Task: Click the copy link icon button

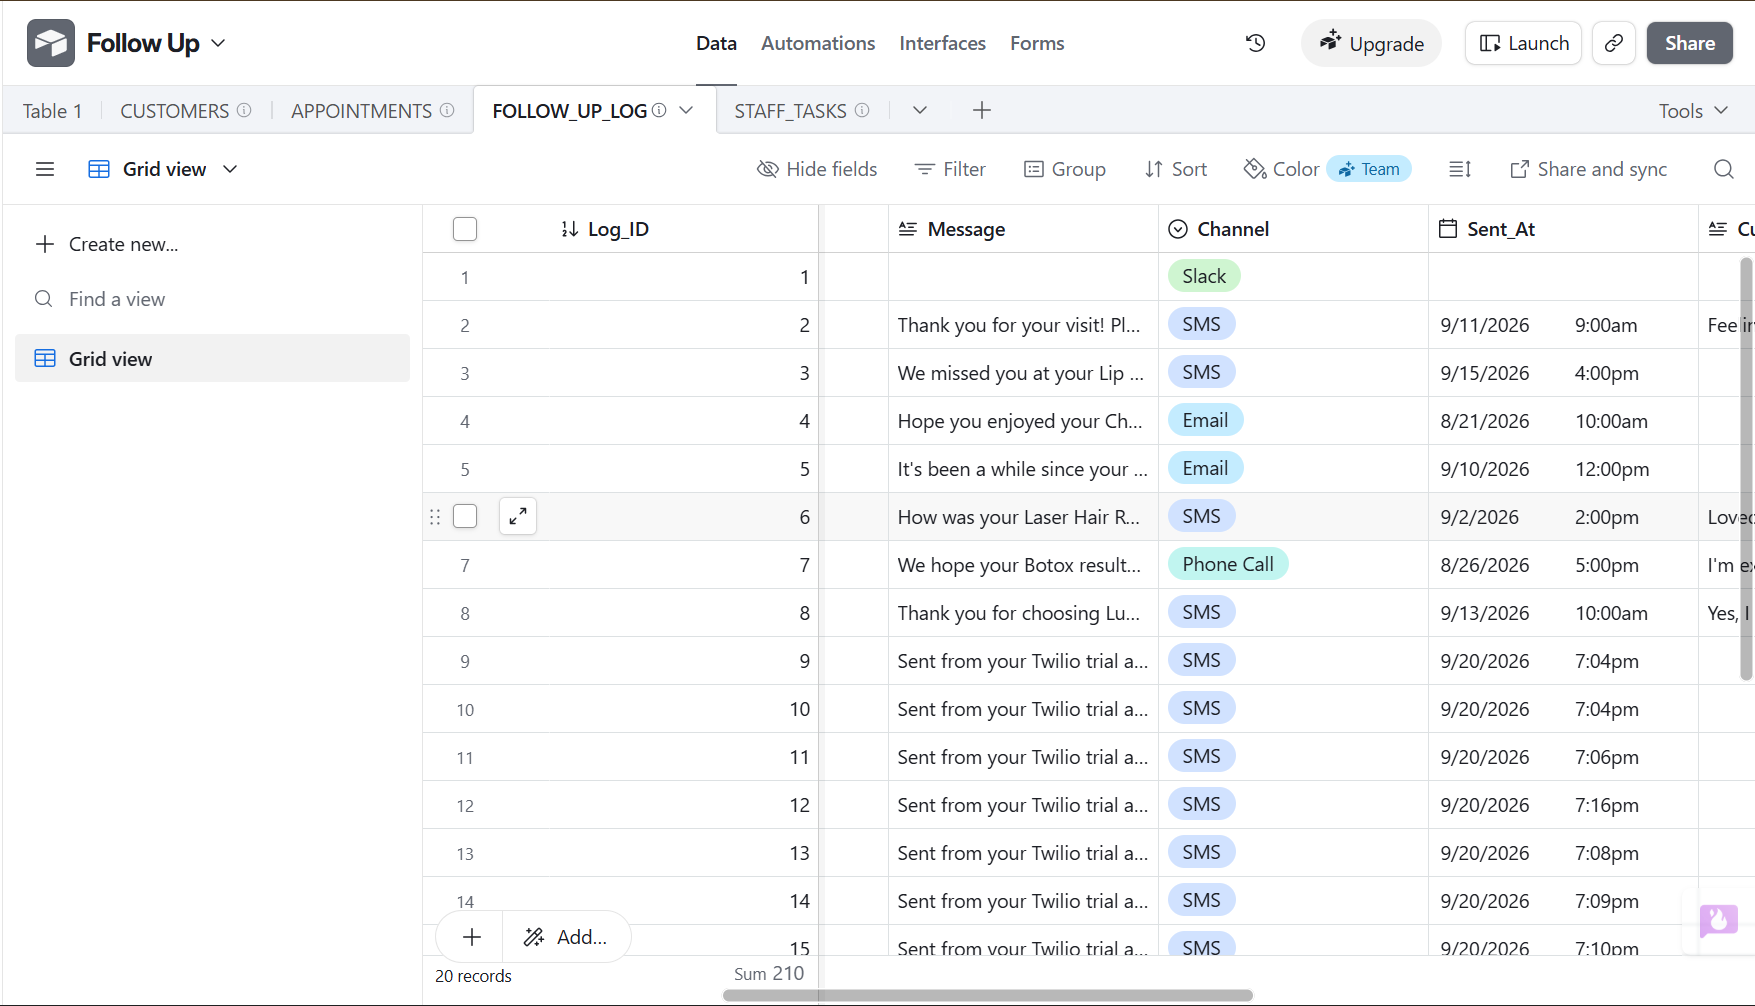Action: click(1613, 43)
